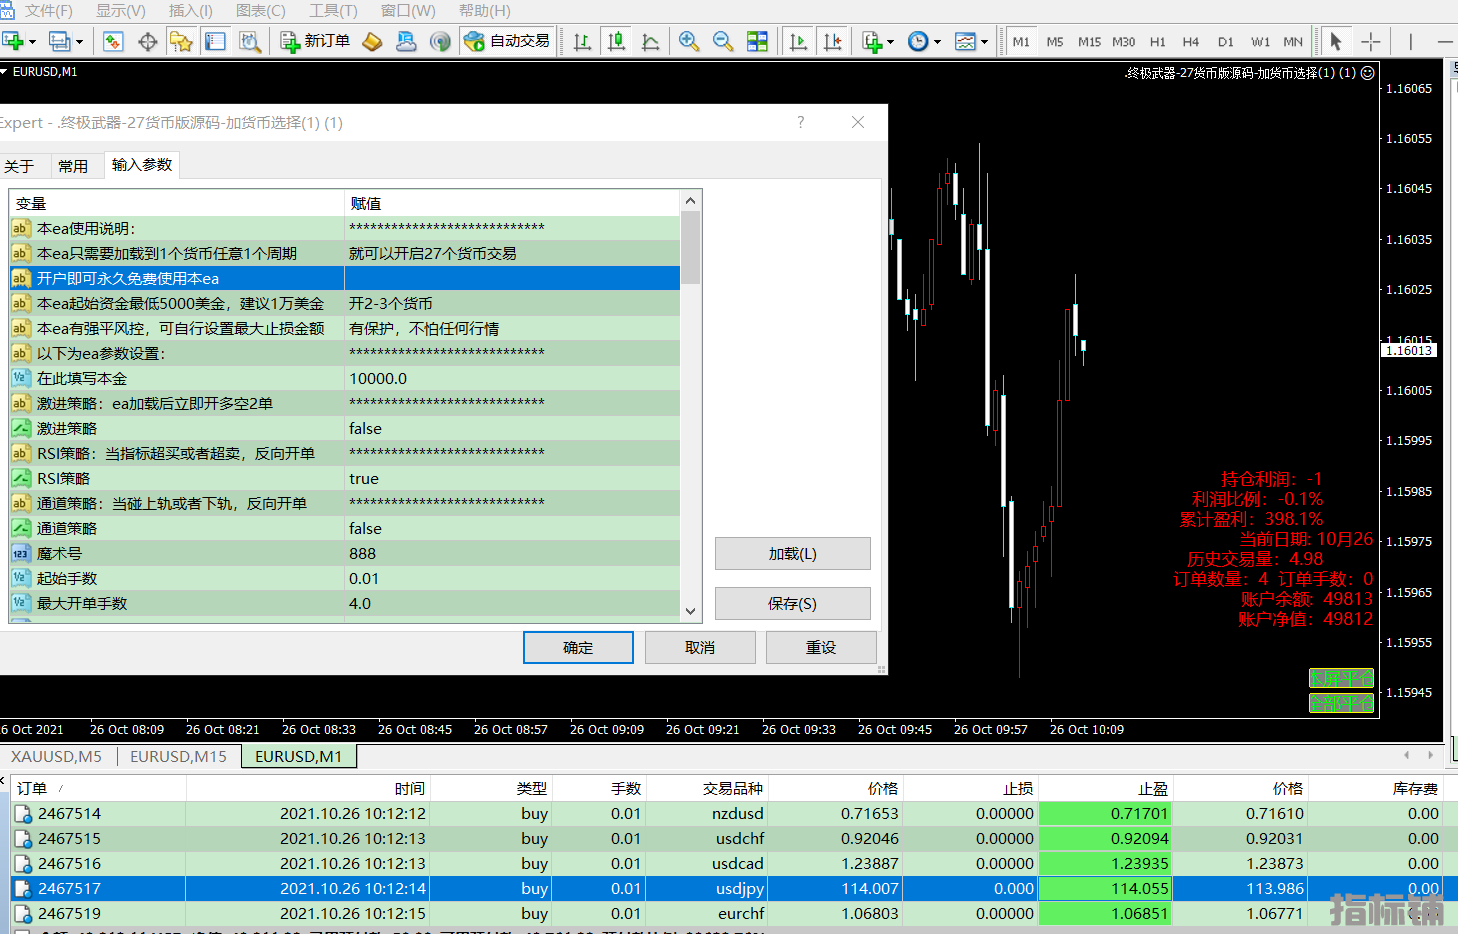Toggle chart shift icon

click(832, 41)
